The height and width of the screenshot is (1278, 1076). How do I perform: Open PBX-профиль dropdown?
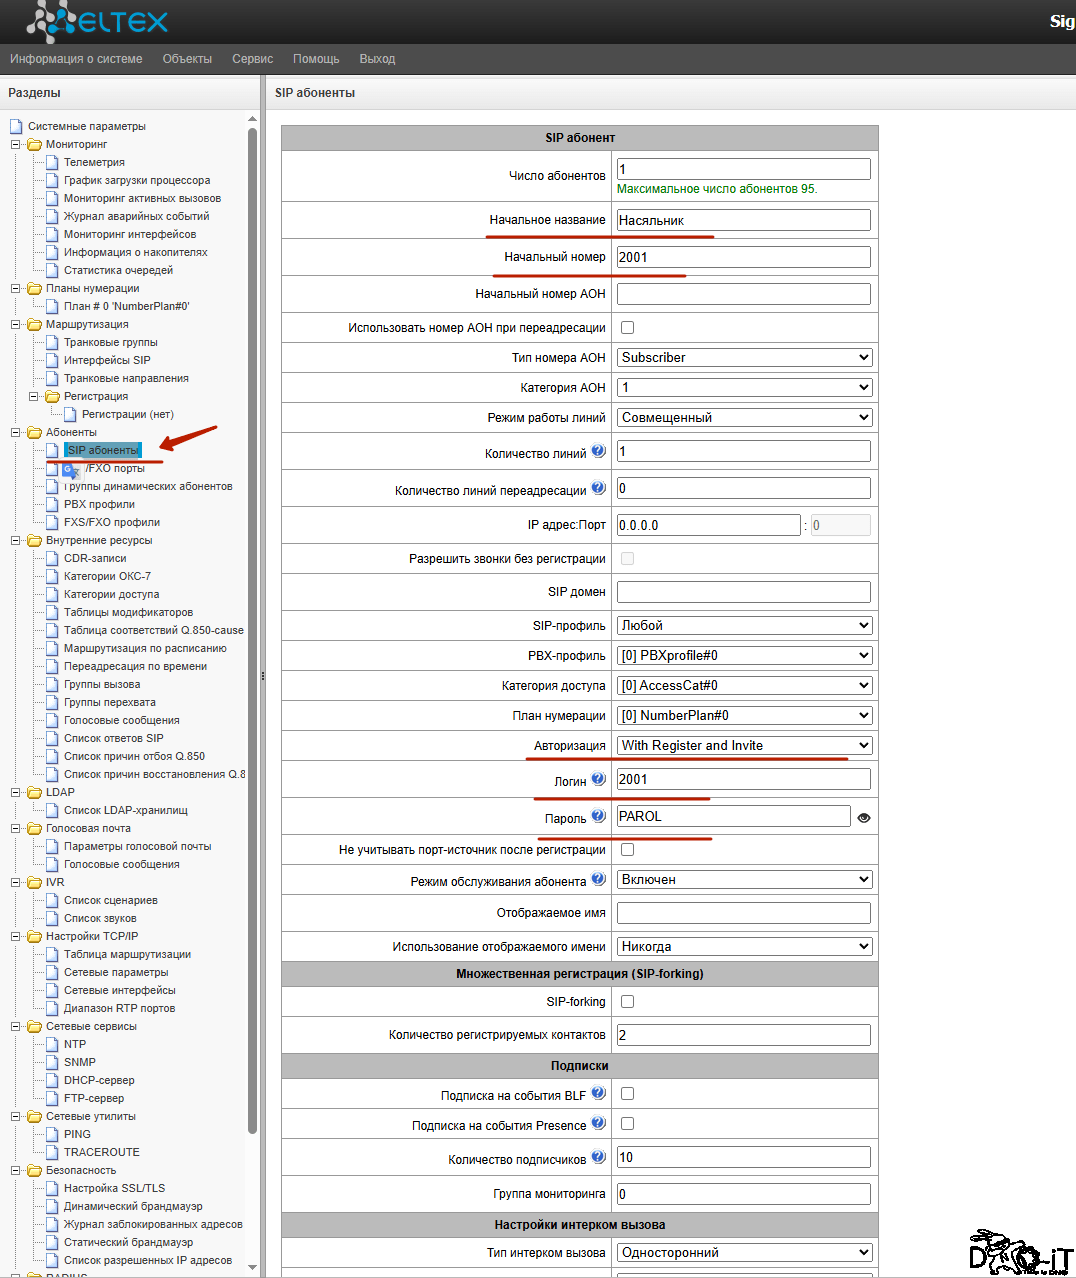[745, 655]
